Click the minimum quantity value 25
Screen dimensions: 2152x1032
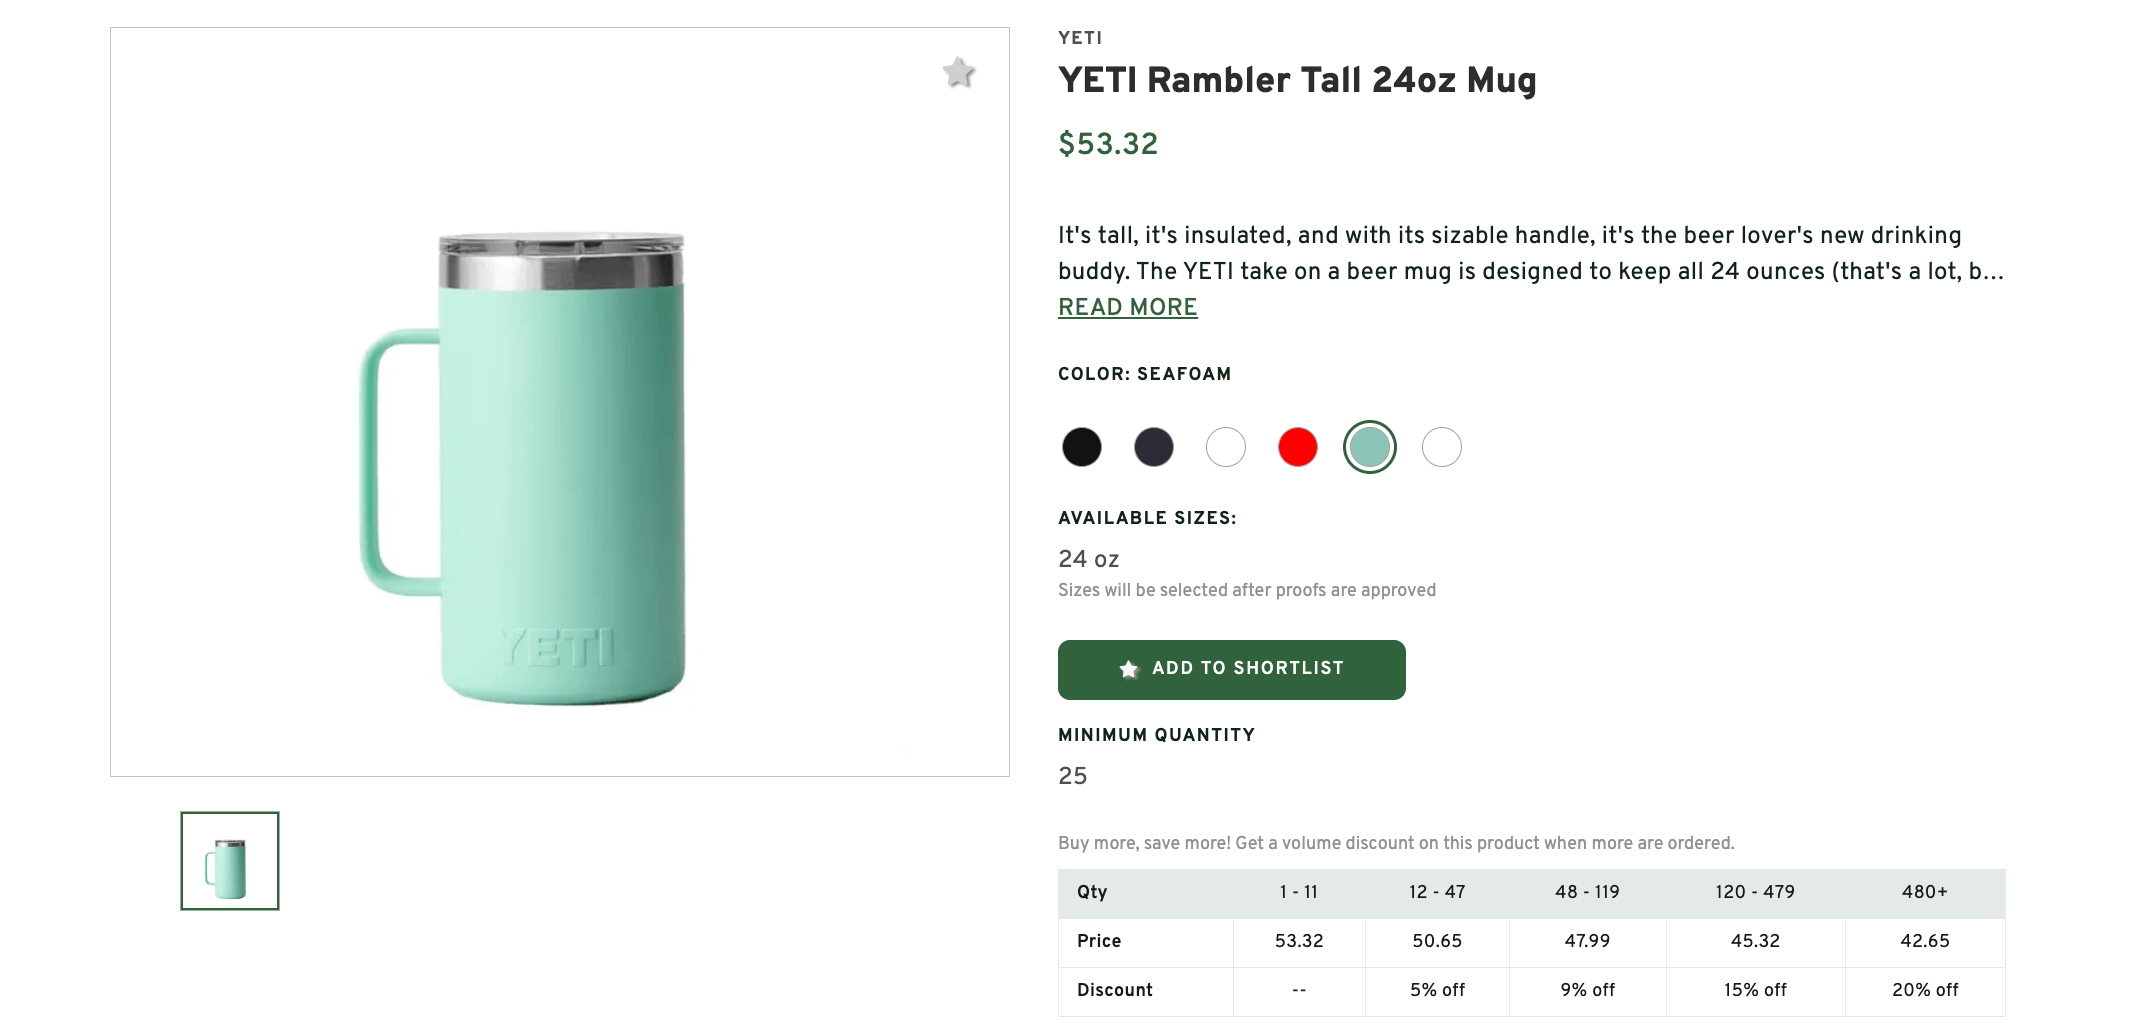(1073, 775)
